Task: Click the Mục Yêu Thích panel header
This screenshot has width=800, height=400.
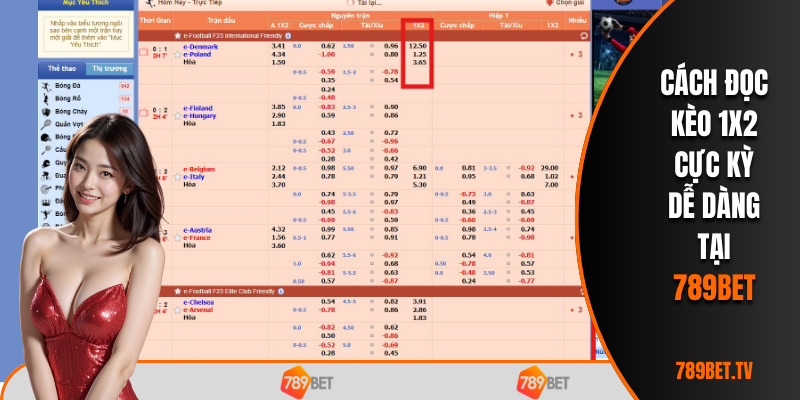Action: click(86, 4)
